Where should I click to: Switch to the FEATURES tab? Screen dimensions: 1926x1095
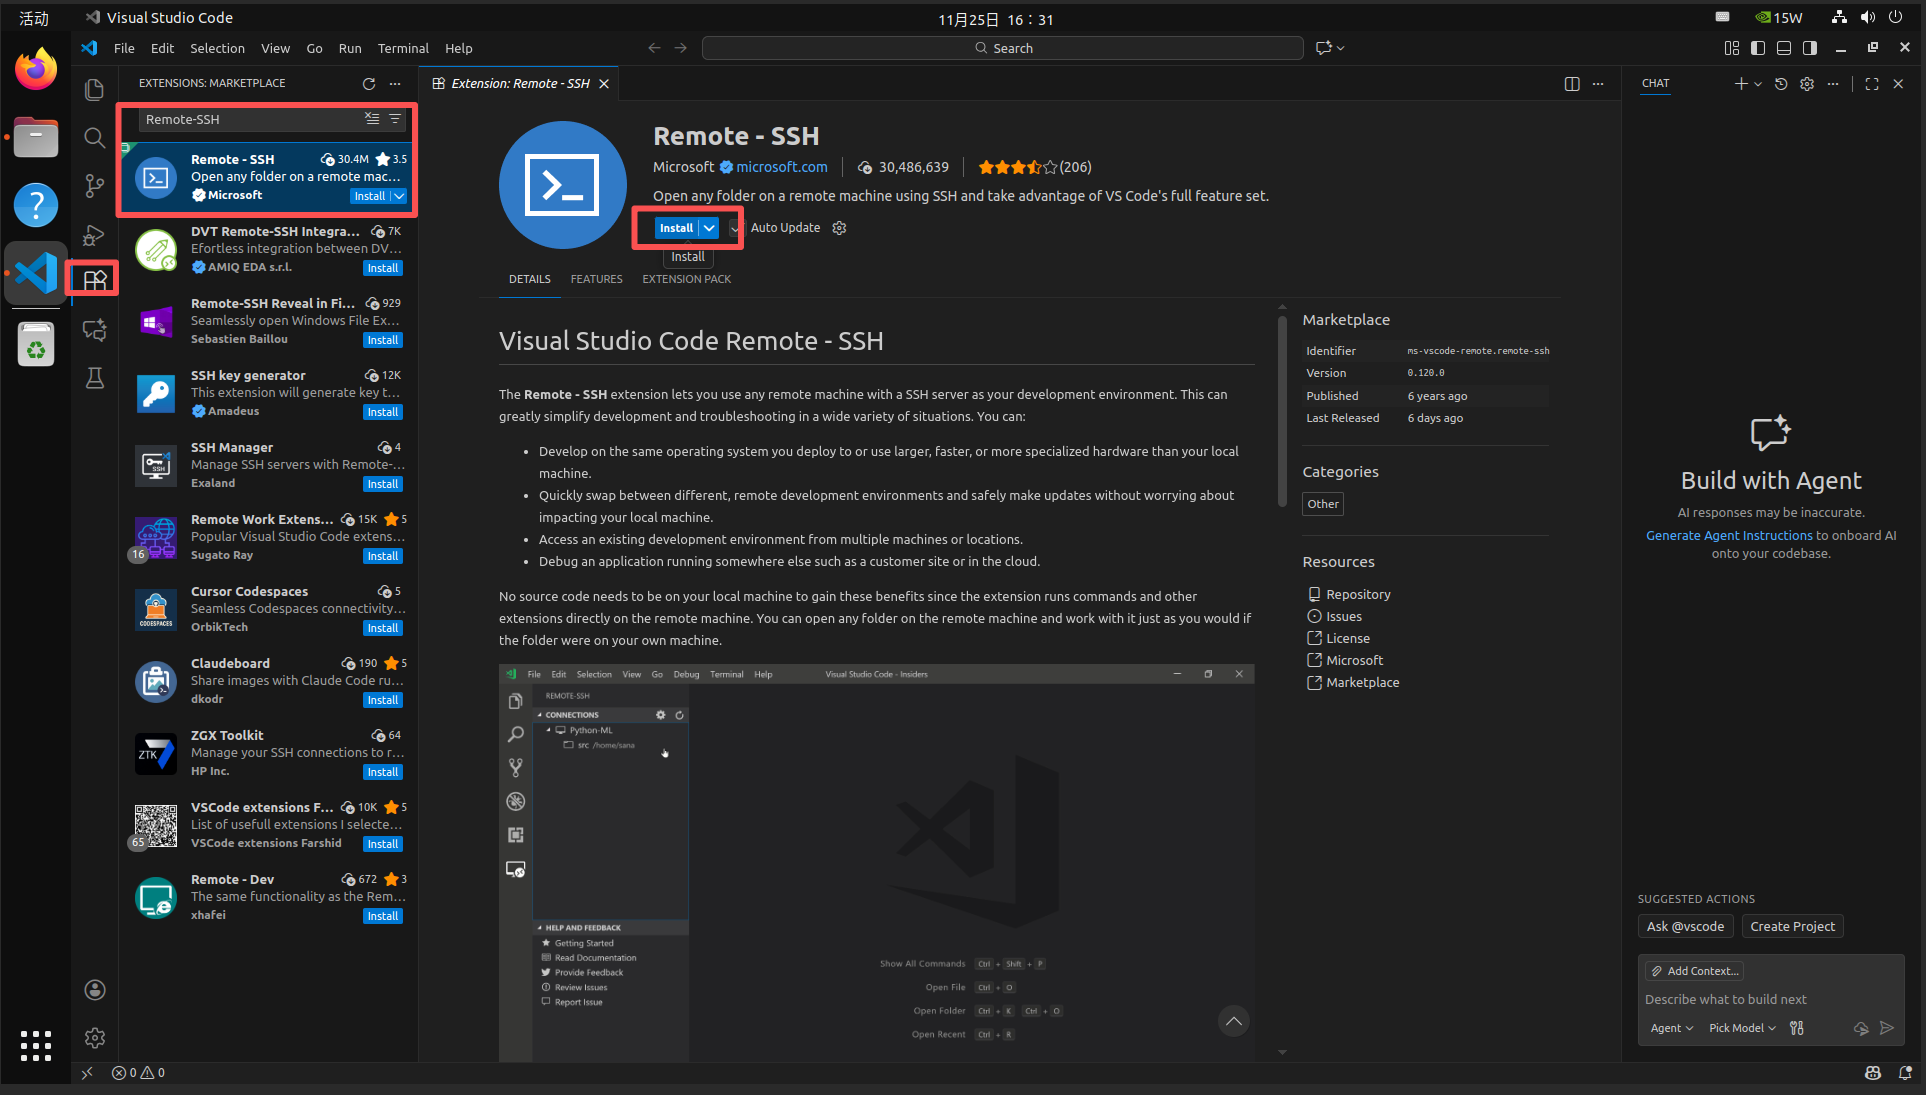click(x=596, y=279)
